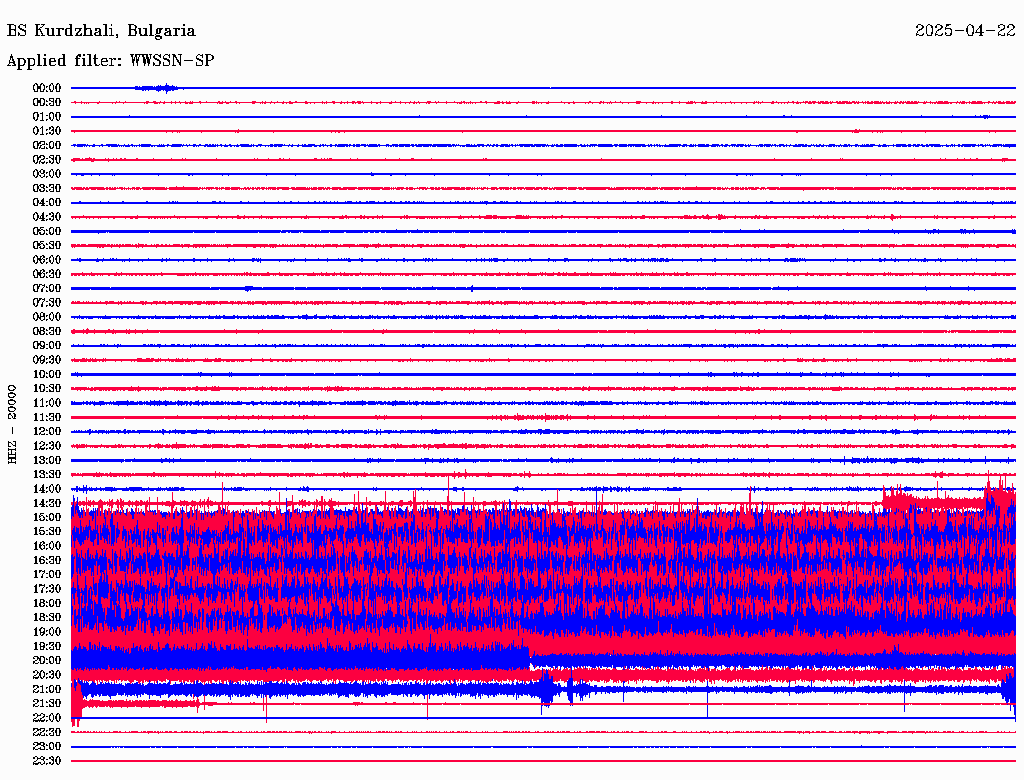
Task: Click the vertical HHZ - 20000 axis label
Action: point(13,423)
